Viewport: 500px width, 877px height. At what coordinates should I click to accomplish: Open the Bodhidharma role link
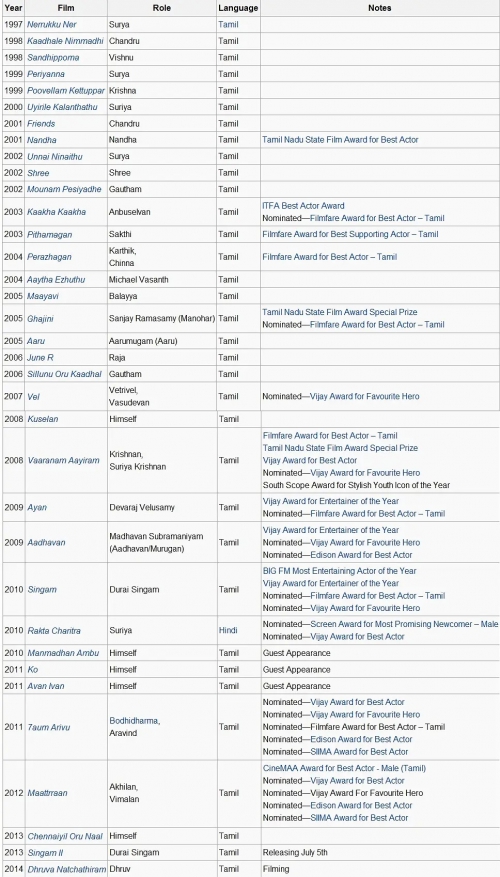tap(134, 721)
